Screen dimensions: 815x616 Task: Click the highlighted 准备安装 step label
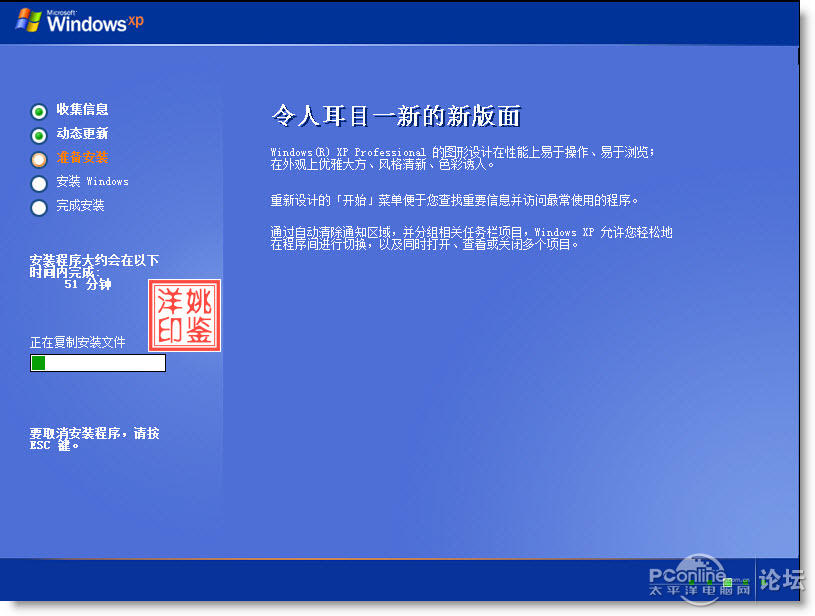[x=82, y=158]
